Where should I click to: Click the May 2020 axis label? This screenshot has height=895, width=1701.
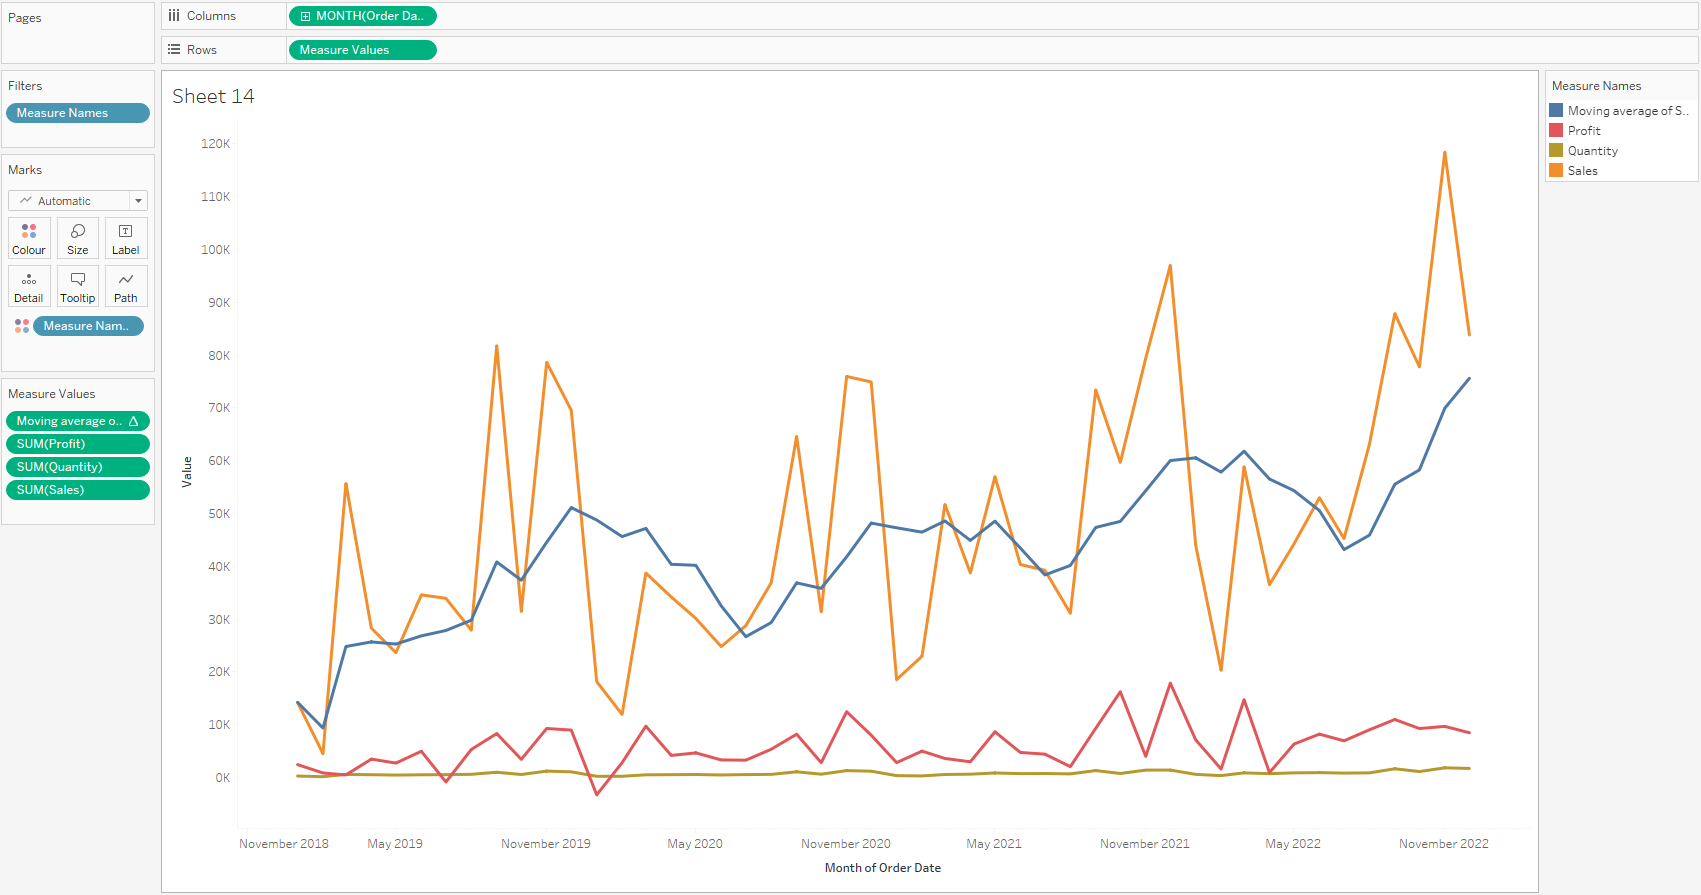coord(695,844)
